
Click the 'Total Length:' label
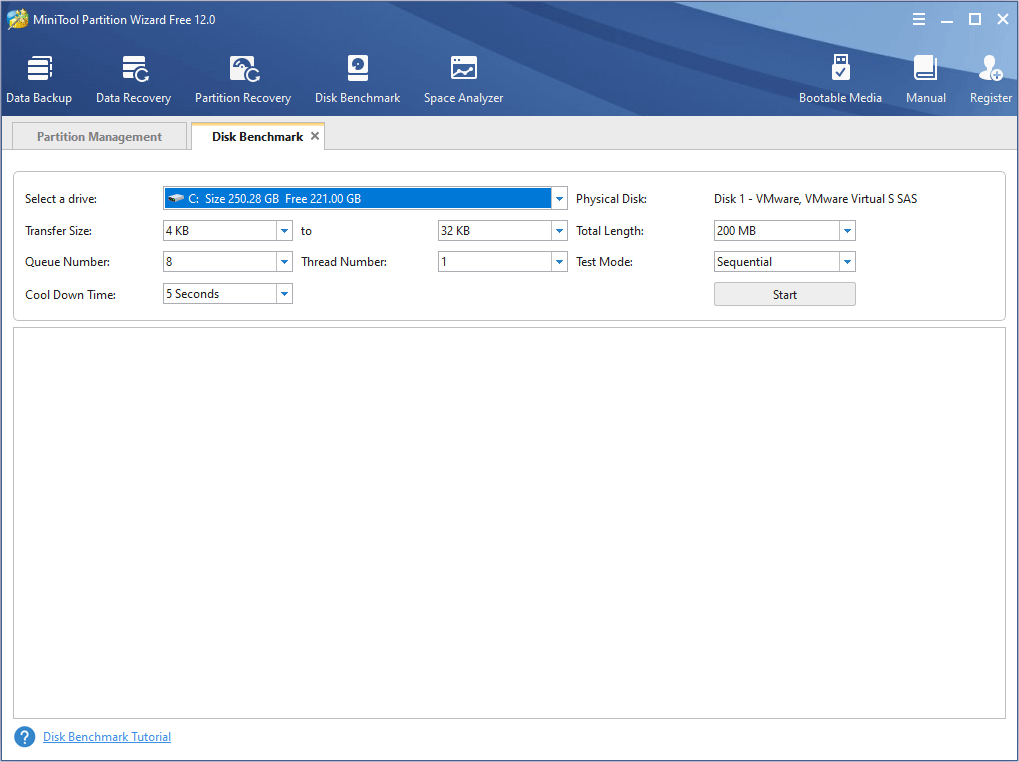610,231
